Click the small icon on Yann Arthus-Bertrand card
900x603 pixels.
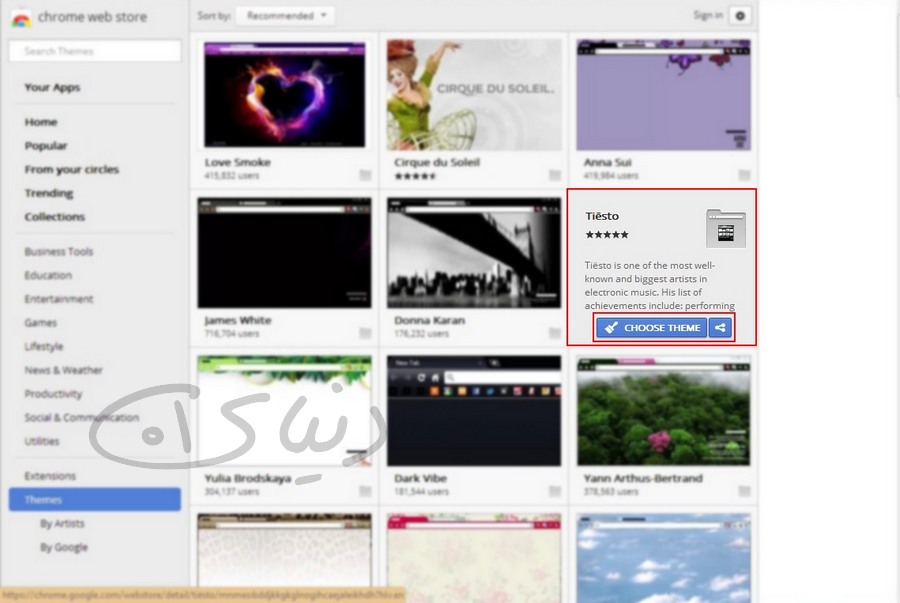tap(744, 491)
